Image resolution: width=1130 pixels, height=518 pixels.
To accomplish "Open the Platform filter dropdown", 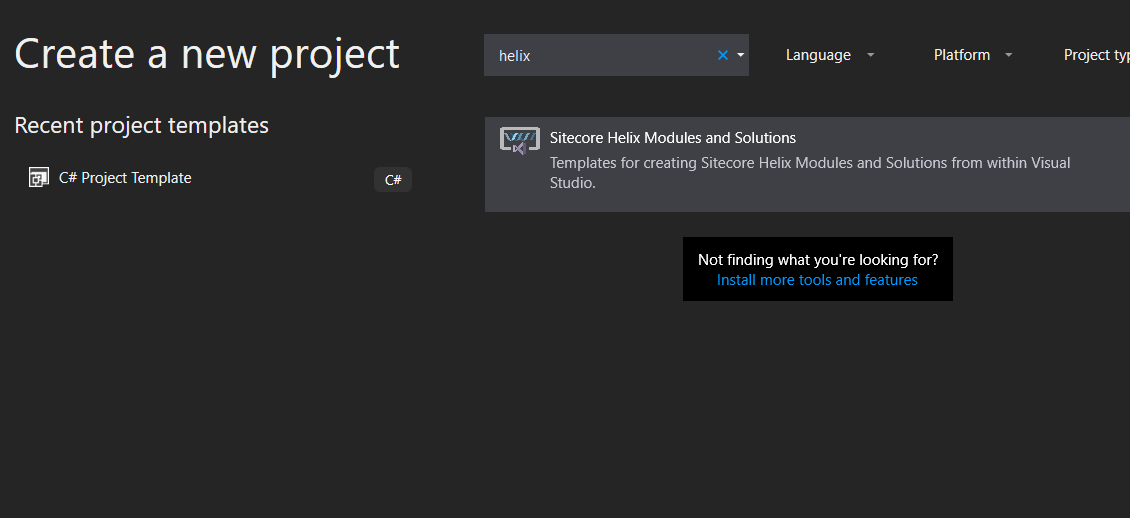I will pyautogui.click(x=973, y=55).
